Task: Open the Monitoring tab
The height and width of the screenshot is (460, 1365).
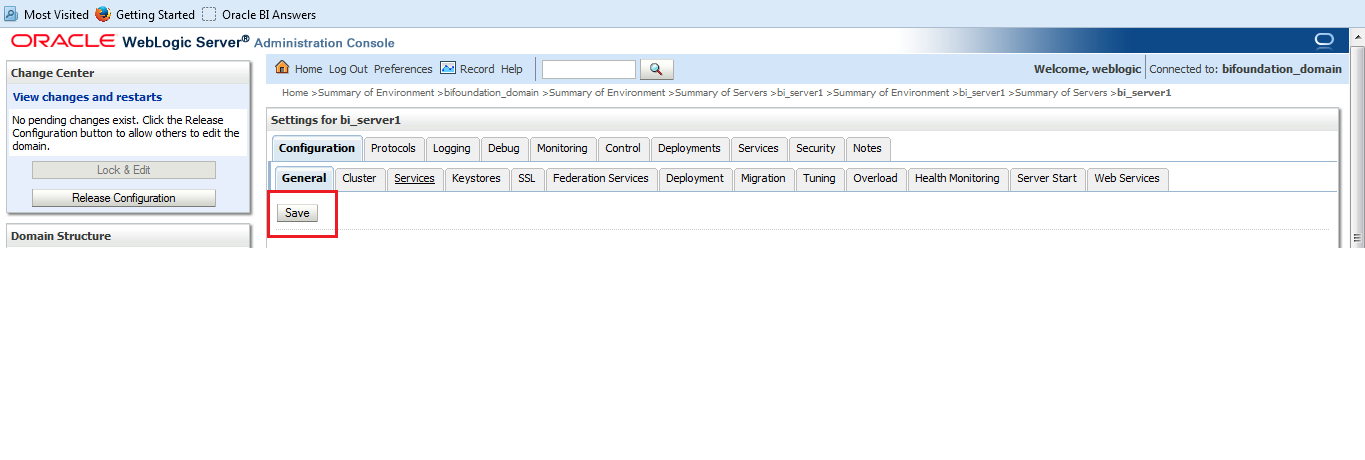Action: click(x=562, y=148)
